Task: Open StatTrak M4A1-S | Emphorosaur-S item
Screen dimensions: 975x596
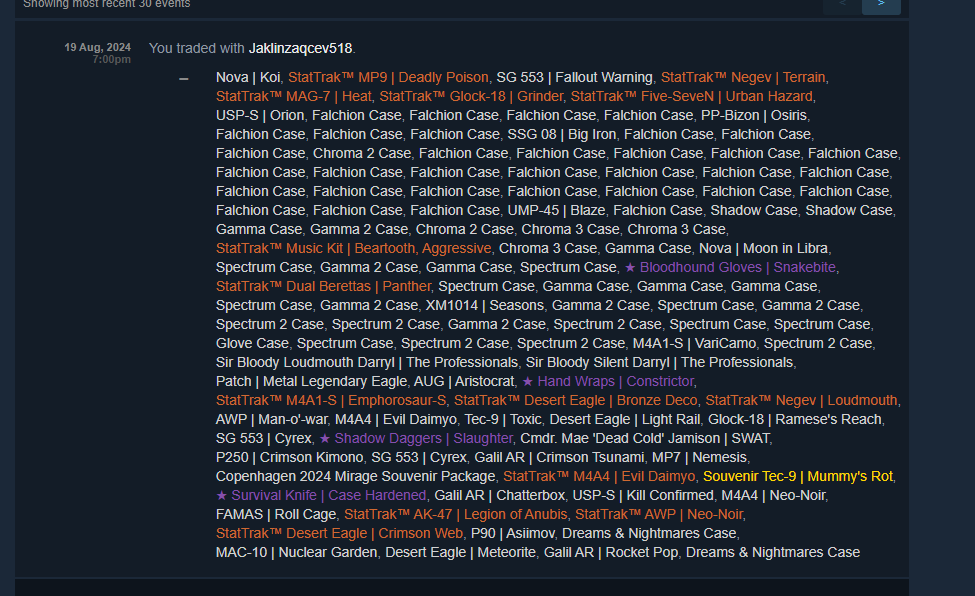Action: click(x=331, y=400)
